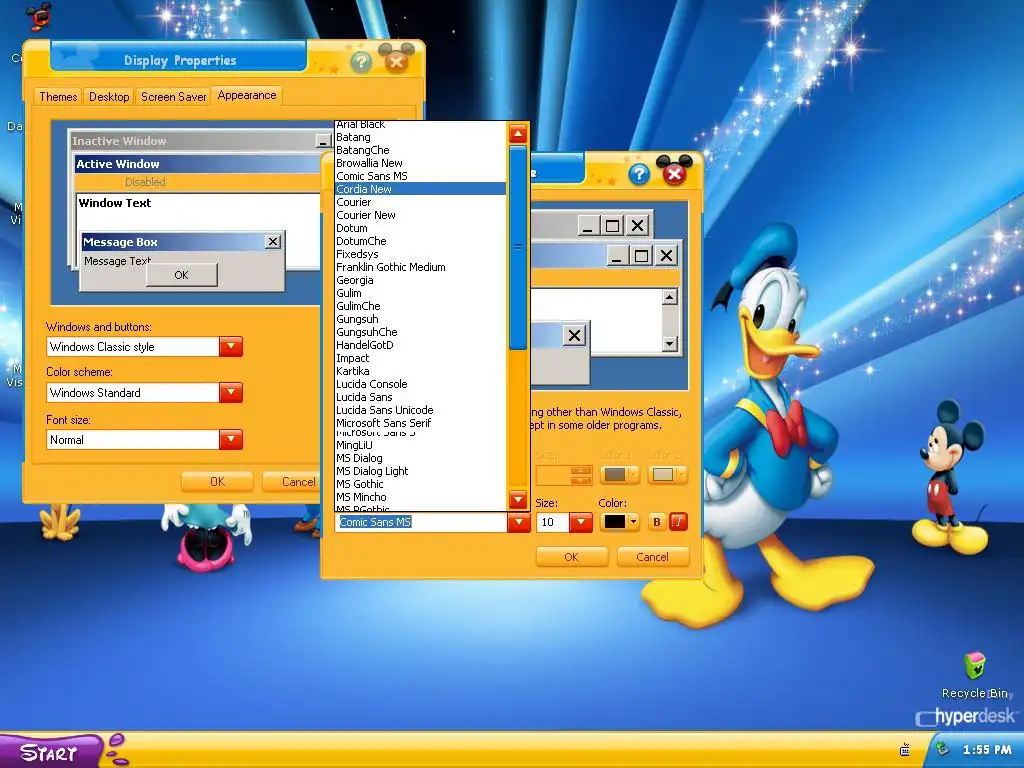Click the greyed Color 1 swatch
Screen dimensions: 1024x768
click(619, 475)
